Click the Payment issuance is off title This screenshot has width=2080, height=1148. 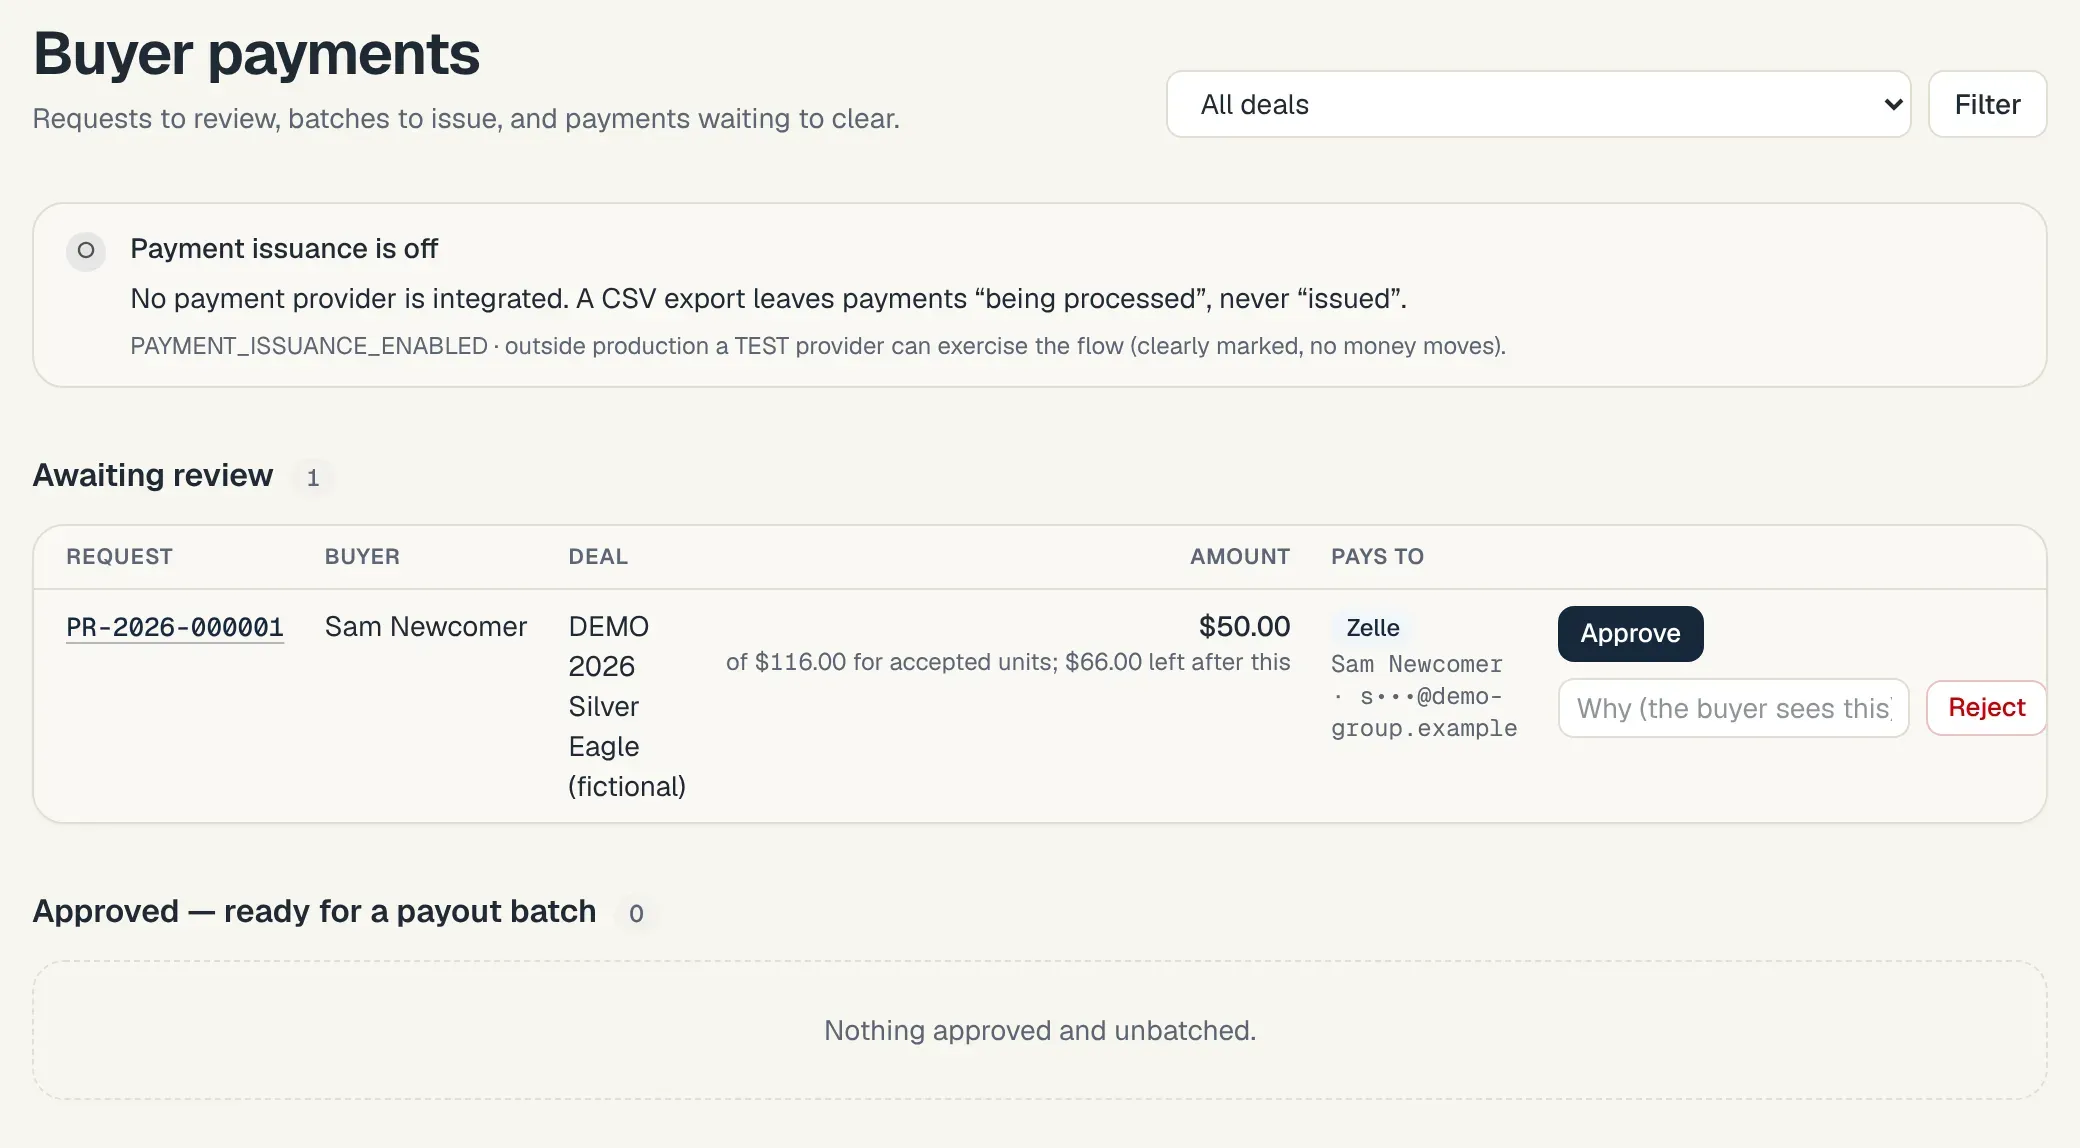coord(284,249)
